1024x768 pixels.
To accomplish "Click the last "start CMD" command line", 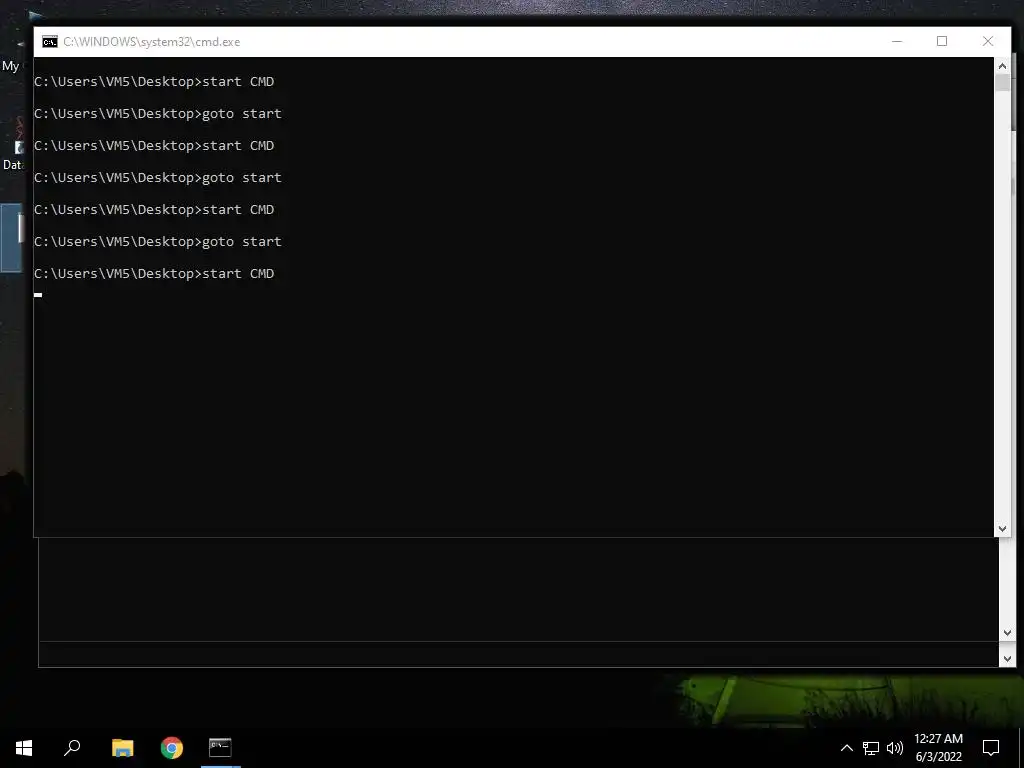I will point(154,274).
